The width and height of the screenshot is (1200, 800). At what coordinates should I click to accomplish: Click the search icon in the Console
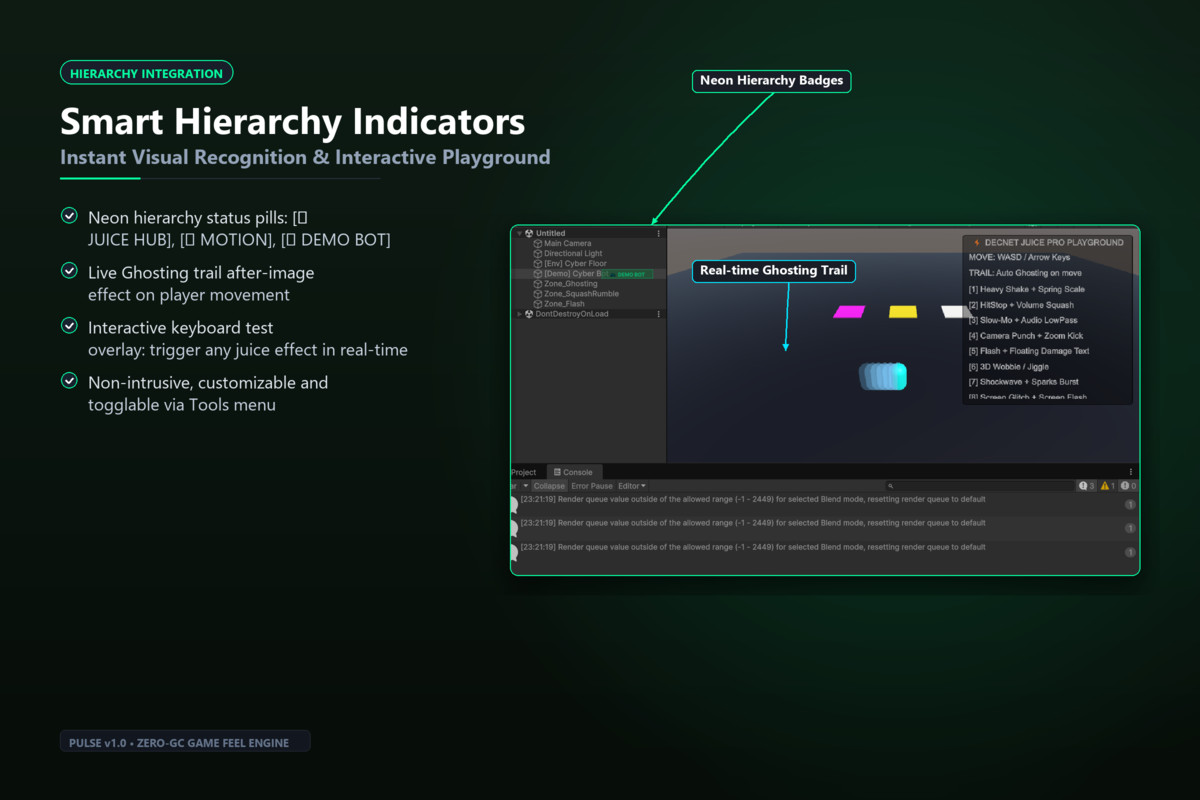pos(889,486)
